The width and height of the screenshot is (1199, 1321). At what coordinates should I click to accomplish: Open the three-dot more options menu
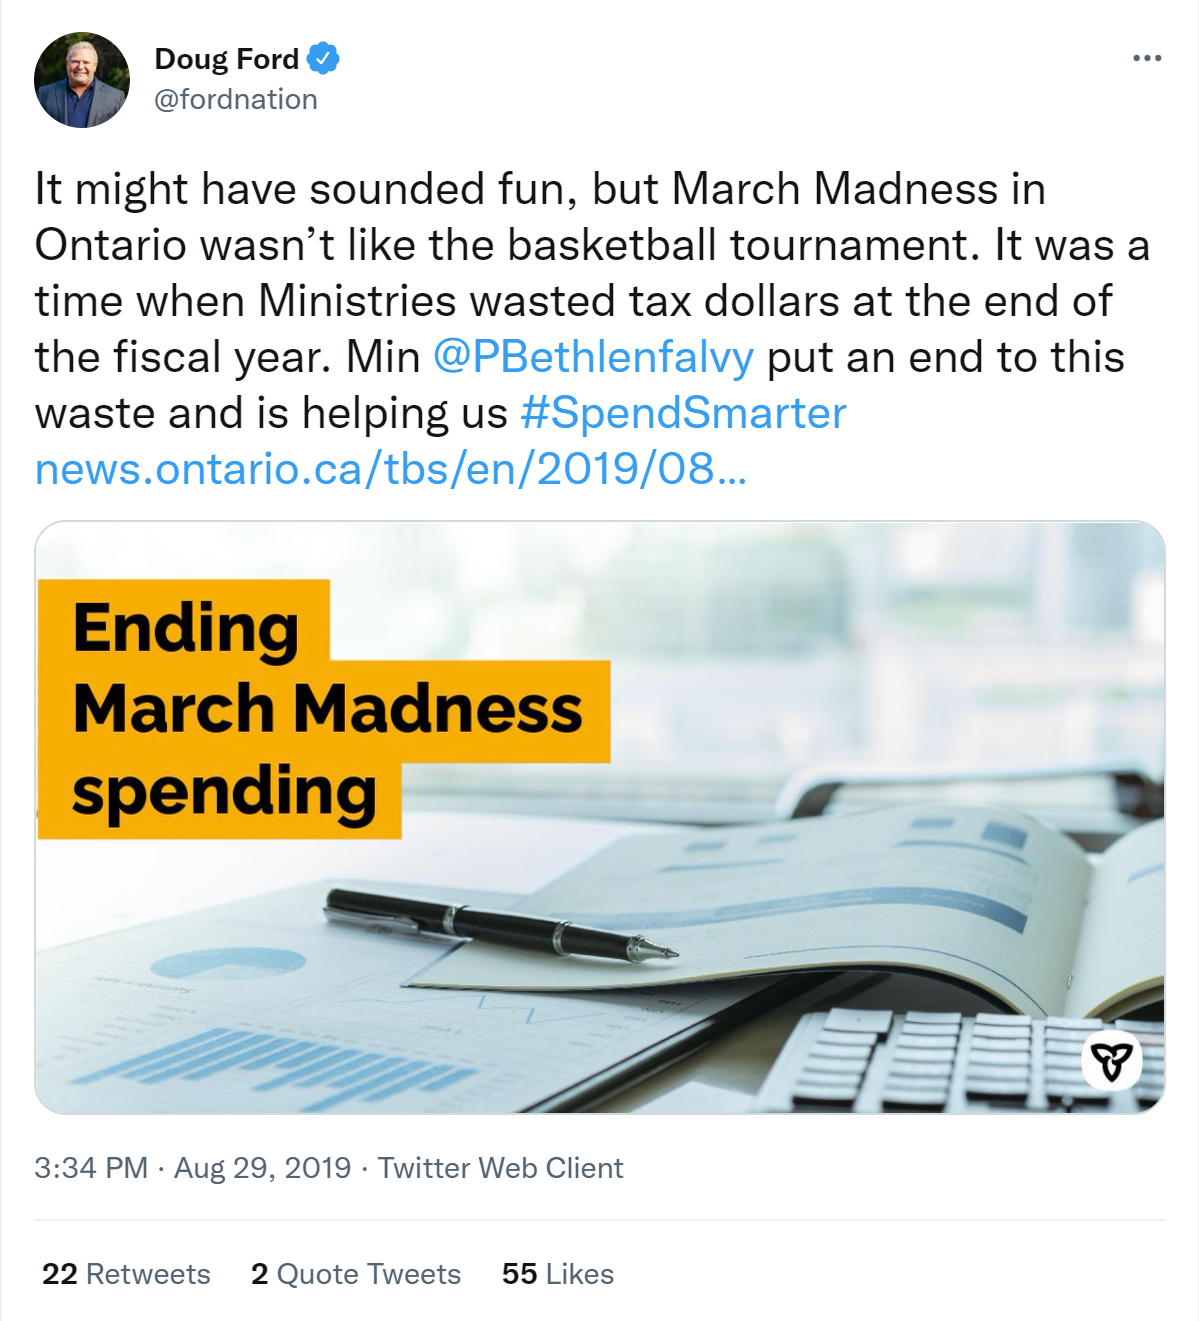point(1146,59)
